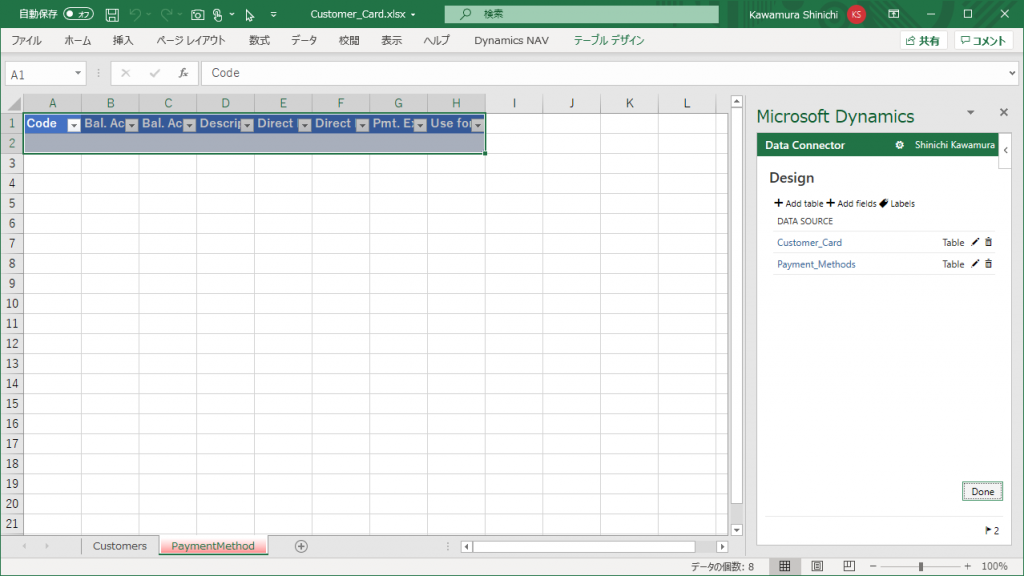Screen dimensions: 1024x576
Task: Open the task pane options dropdown arrow
Action: [x=970, y=112]
